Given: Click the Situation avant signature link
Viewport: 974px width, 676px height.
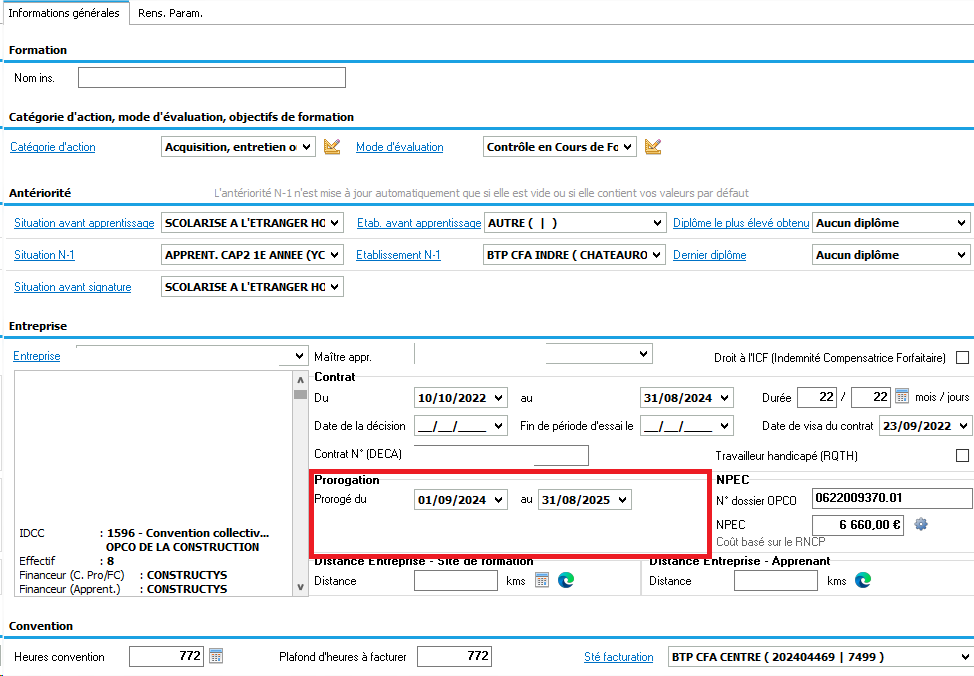Looking at the screenshot, I should (x=72, y=287).
